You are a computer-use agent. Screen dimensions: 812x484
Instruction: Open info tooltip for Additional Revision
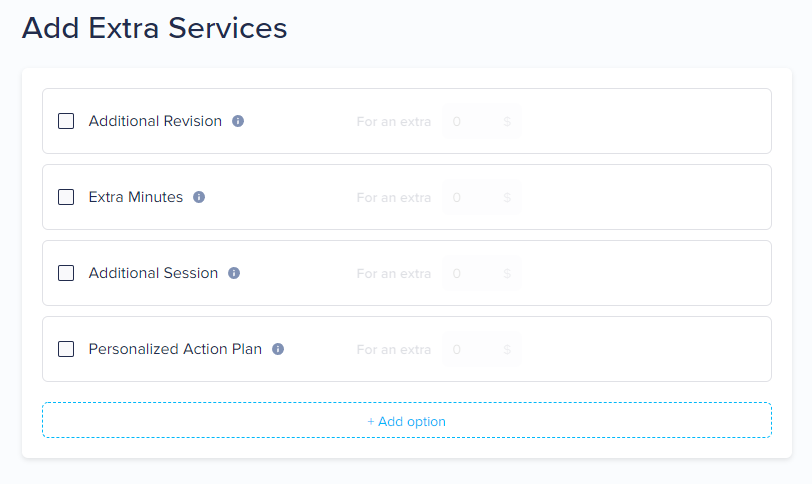238,121
